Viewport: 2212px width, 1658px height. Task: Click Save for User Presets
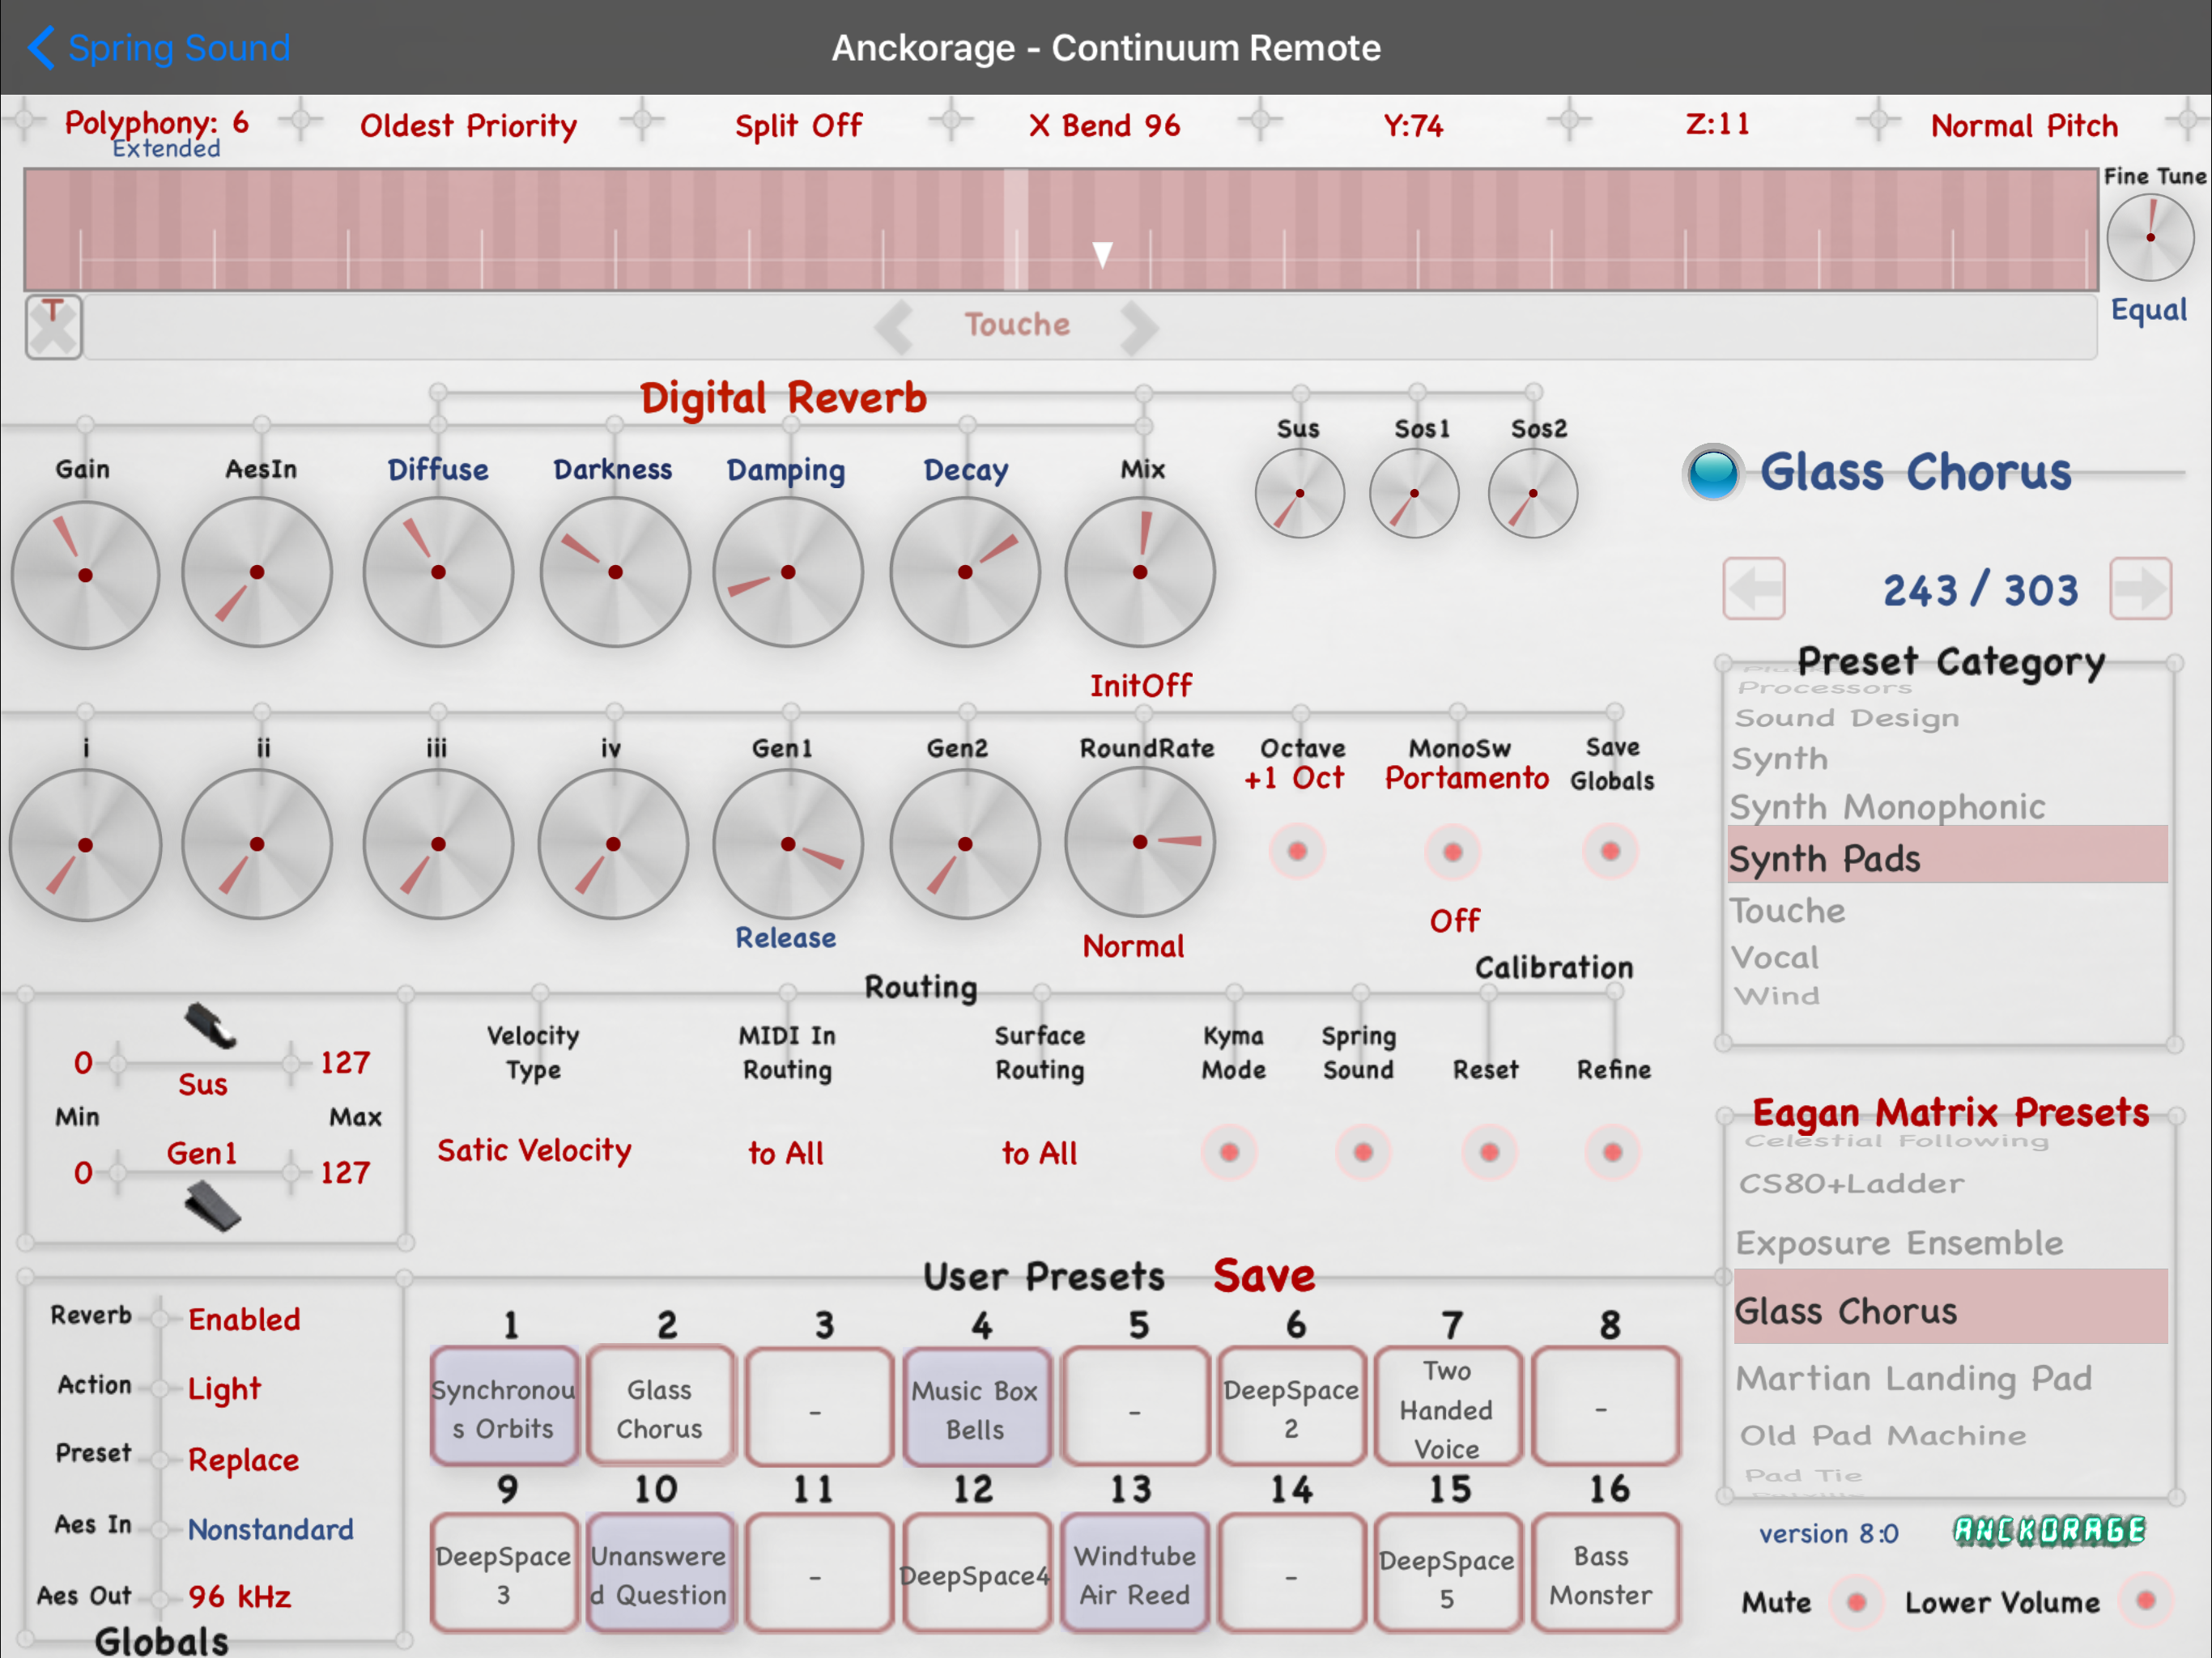click(1264, 1275)
